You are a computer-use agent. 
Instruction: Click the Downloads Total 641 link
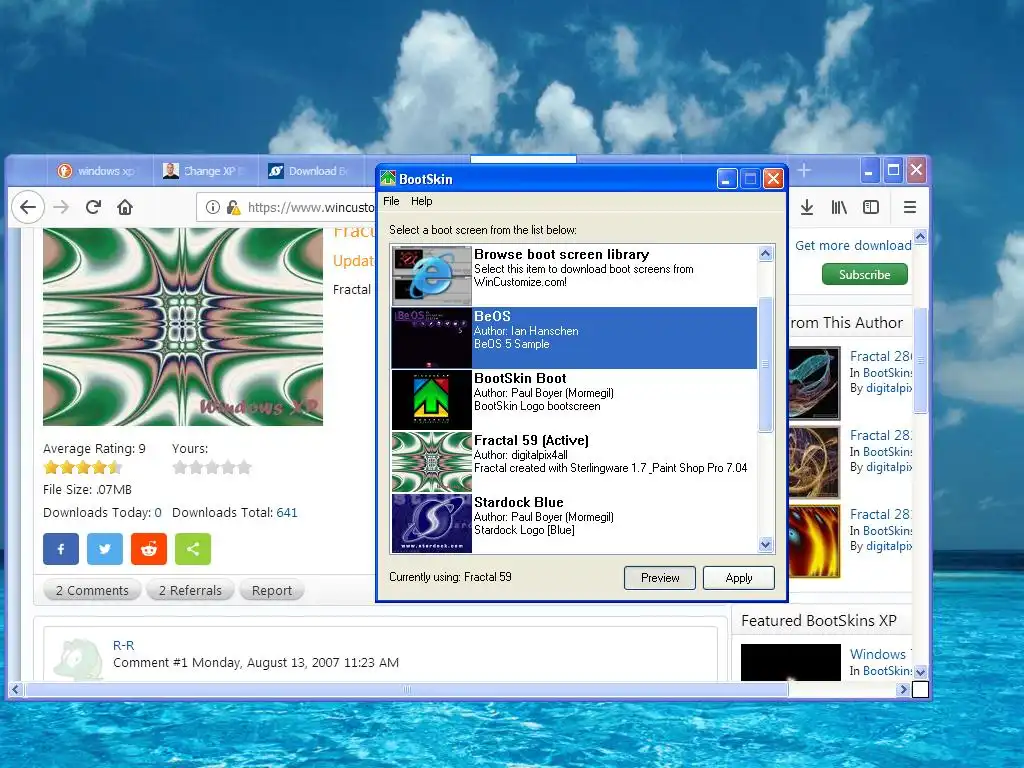pos(287,512)
